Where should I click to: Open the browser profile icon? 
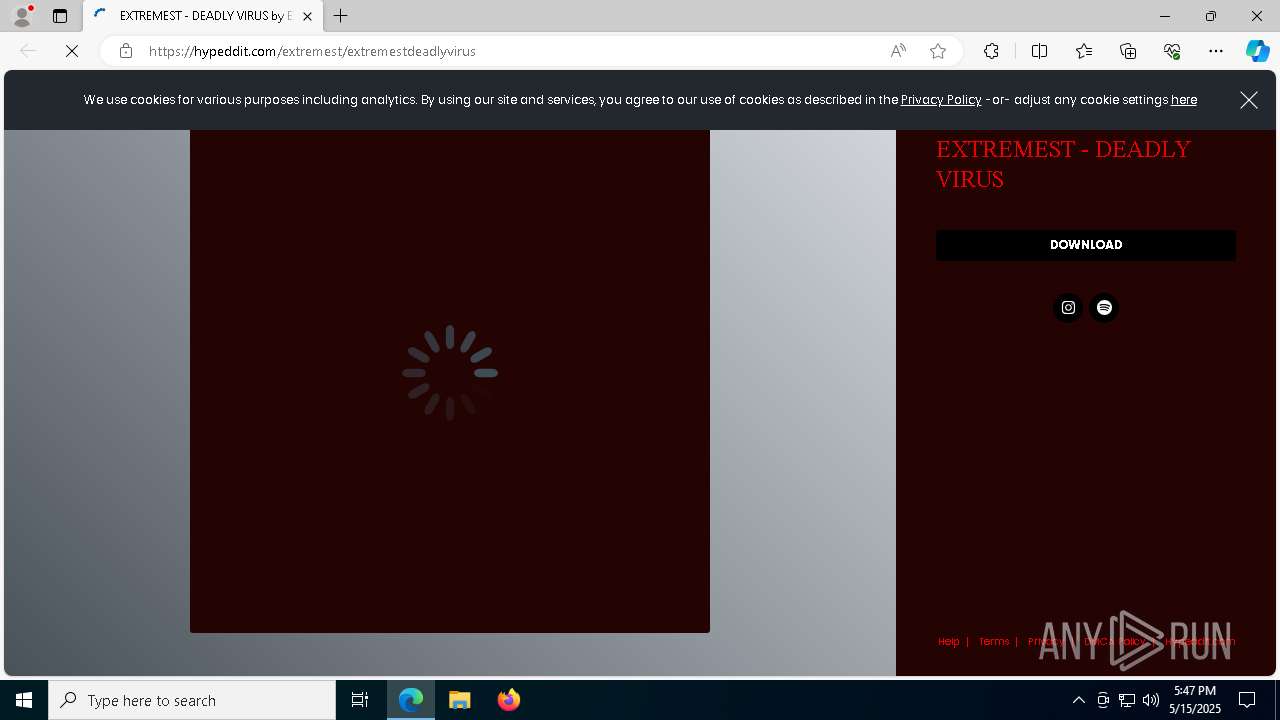pos(22,16)
